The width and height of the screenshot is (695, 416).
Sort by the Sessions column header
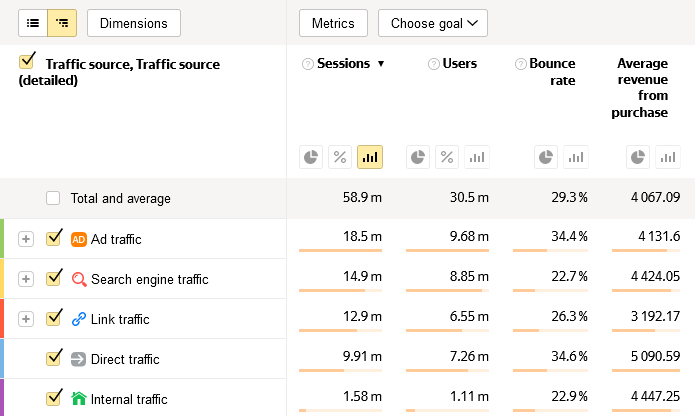343,64
